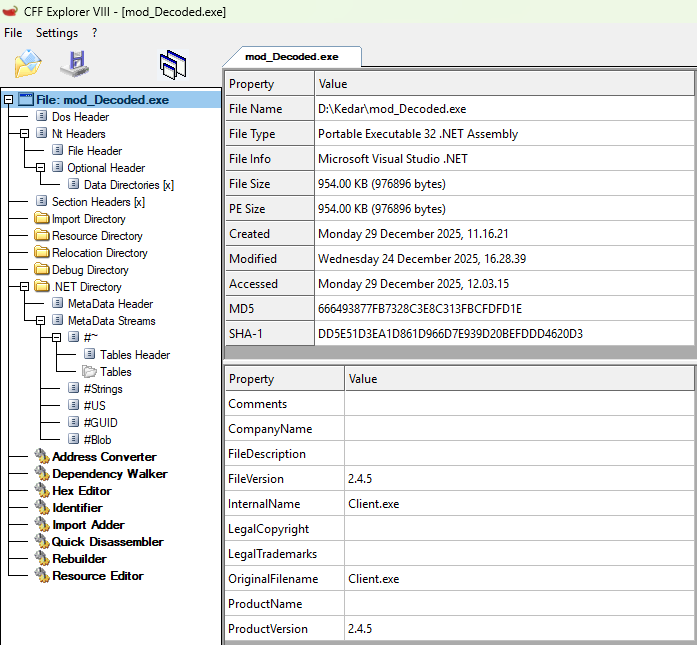Open the Rebuilder tool
The width and height of the screenshot is (697, 645).
point(79,559)
